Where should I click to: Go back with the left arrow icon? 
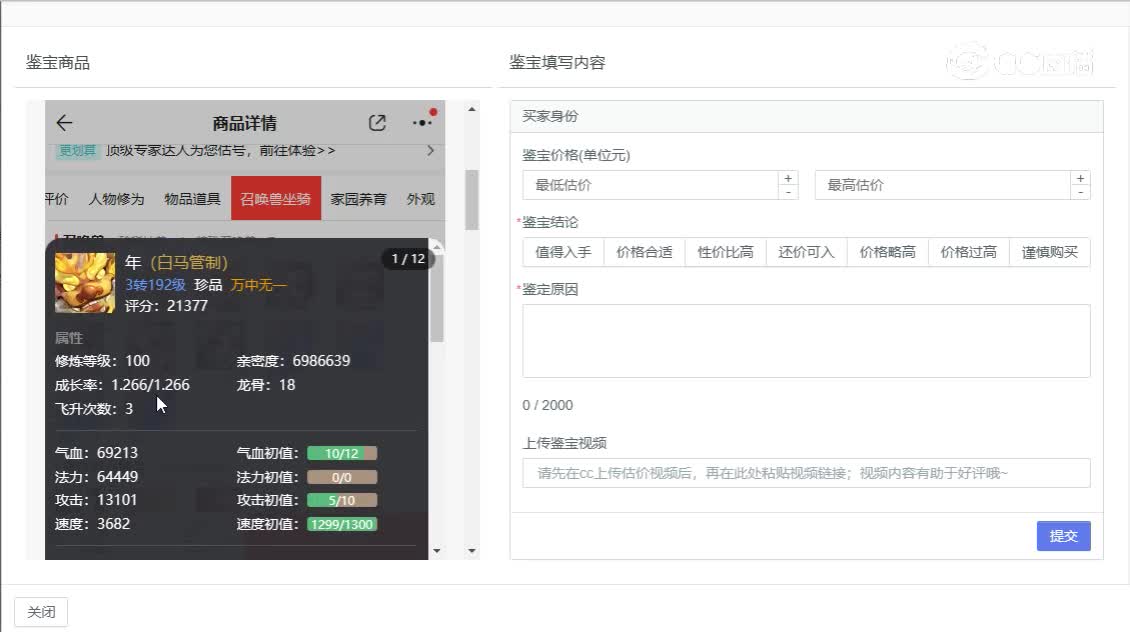tap(64, 123)
